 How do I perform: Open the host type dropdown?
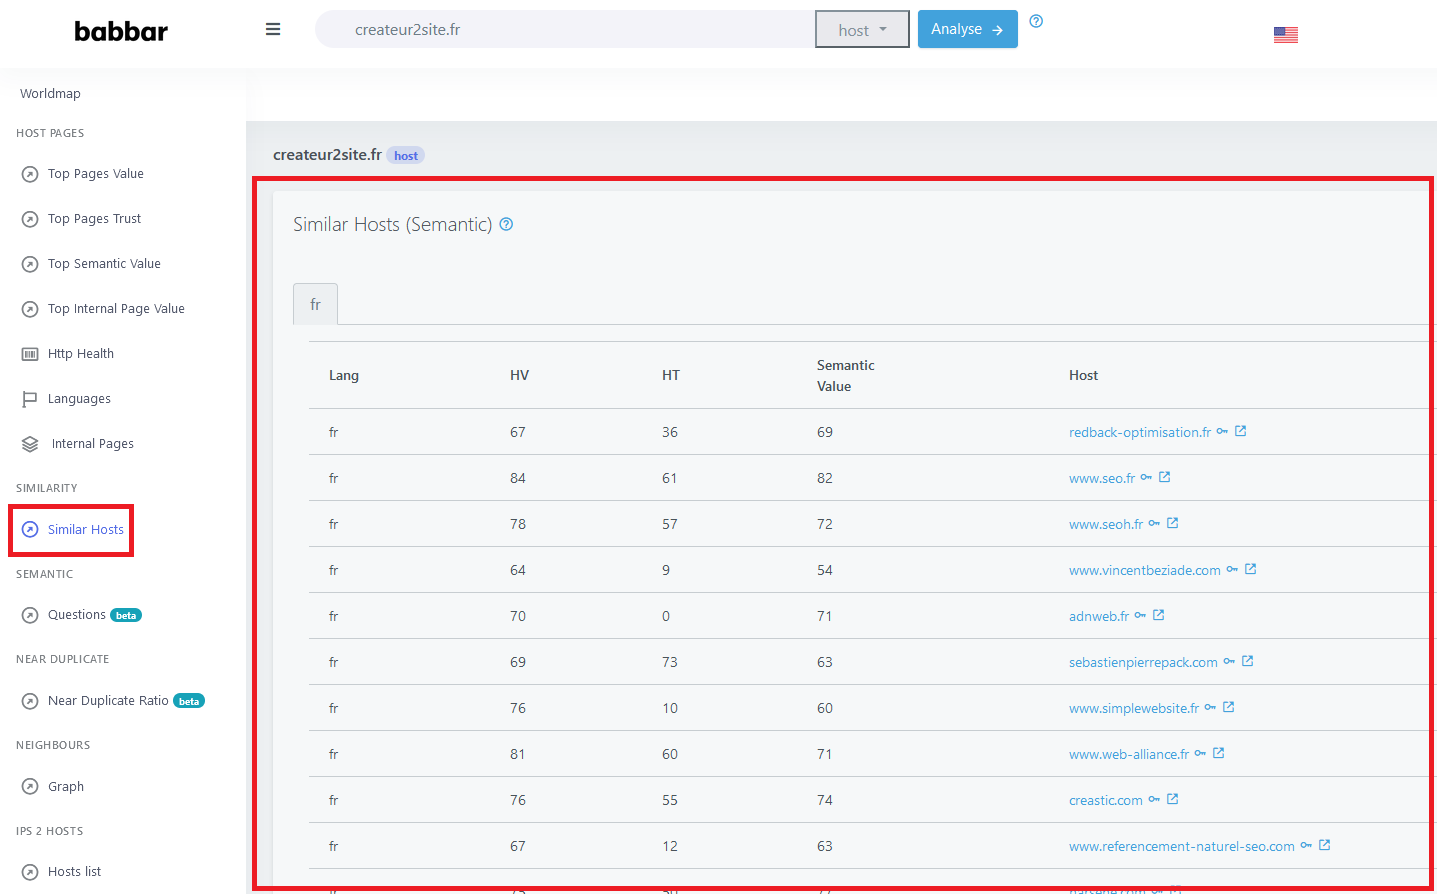tap(861, 30)
